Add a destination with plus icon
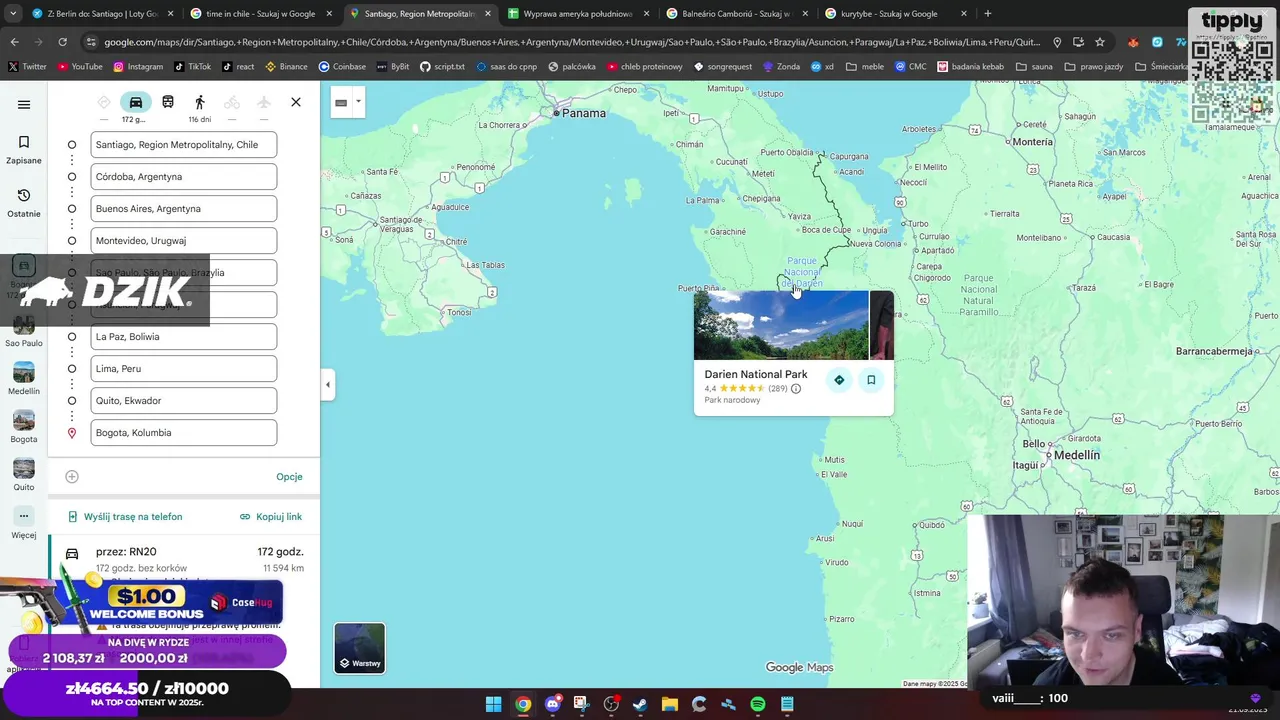Viewport: 1280px width, 720px height. coord(72,476)
